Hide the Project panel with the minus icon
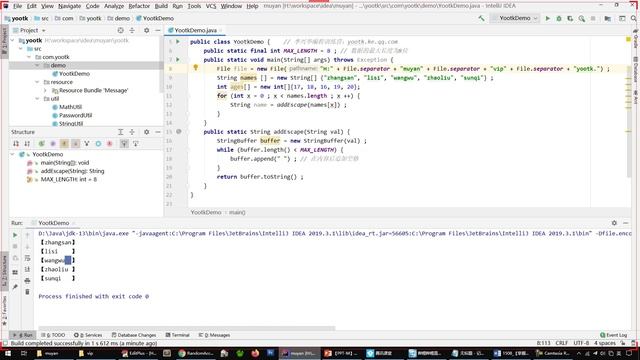 click(x=158, y=30)
